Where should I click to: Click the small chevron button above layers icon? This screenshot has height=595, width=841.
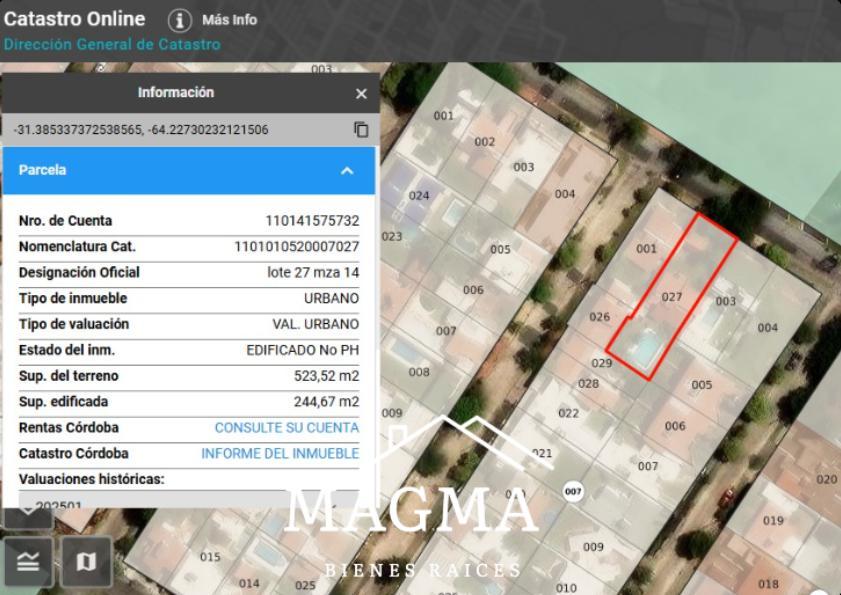point(28,517)
